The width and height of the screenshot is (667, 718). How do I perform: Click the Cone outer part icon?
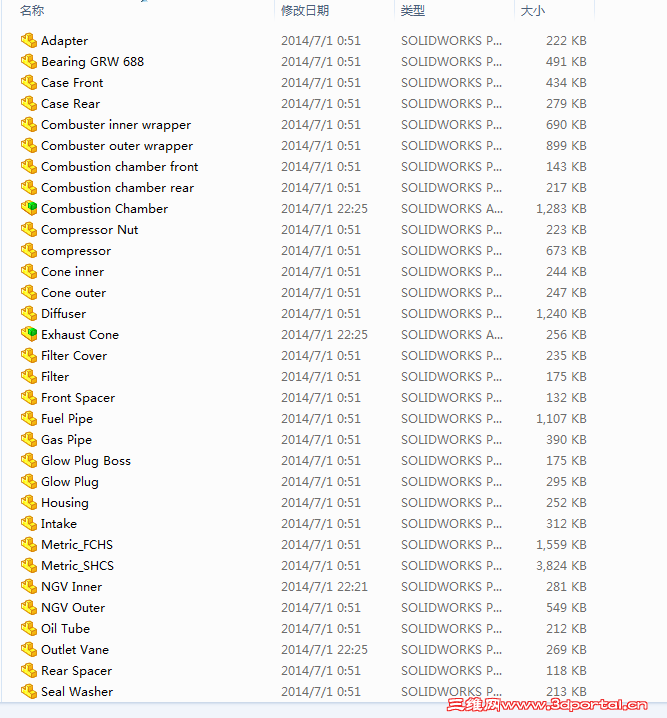29,293
